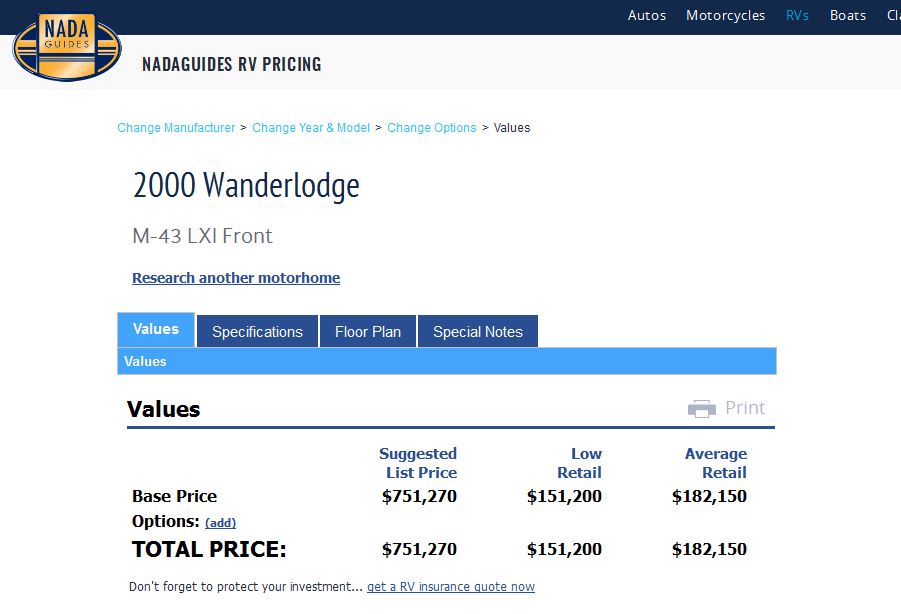This screenshot has width=901, height=614.
Task: Get an RV insurance quote now
Action: pyautogui.click(x=451, y=587)
